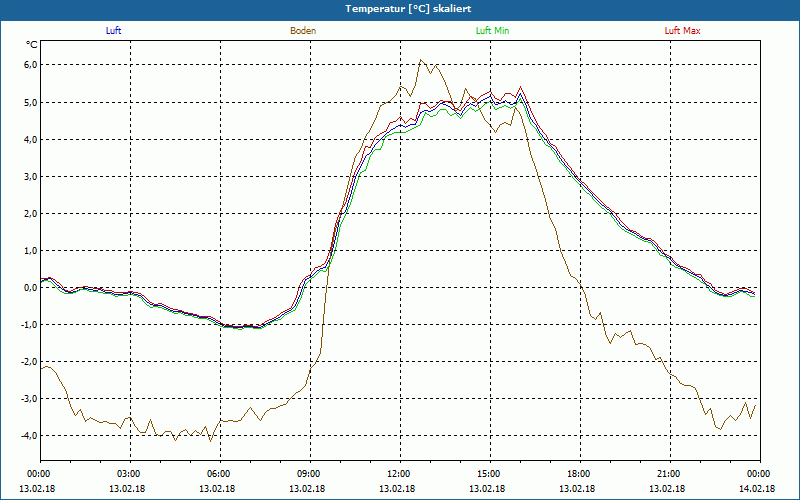
Task: Click the -3,0 y-axis label
Action: coord(29,398)
